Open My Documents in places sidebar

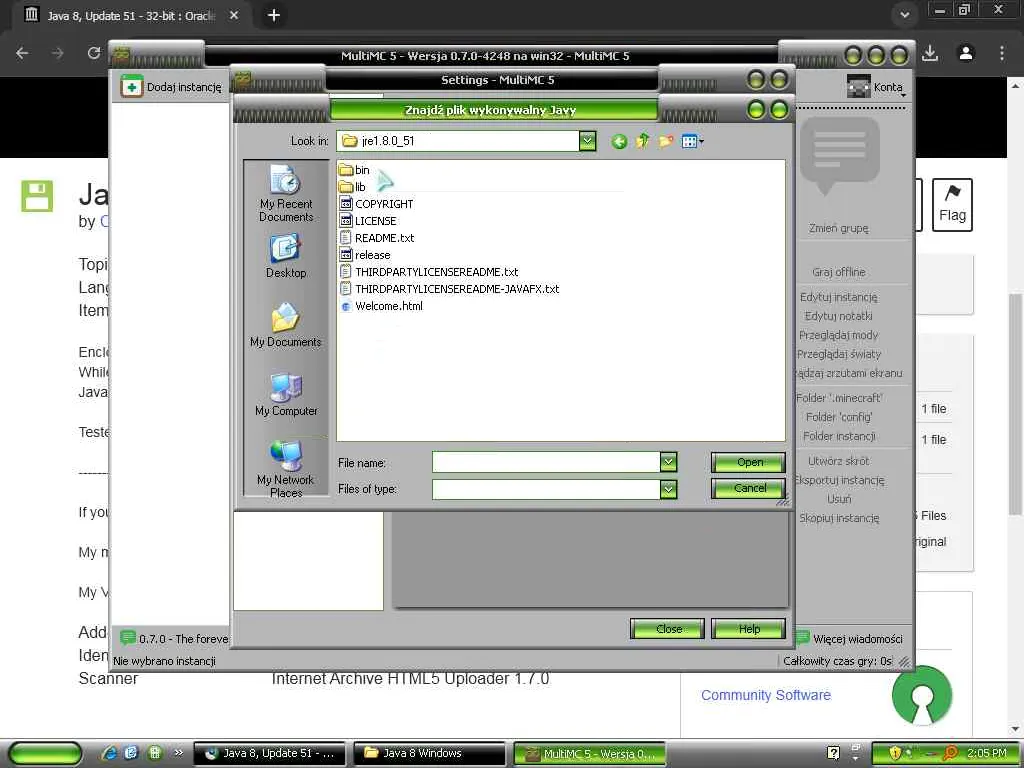[285, 325]
